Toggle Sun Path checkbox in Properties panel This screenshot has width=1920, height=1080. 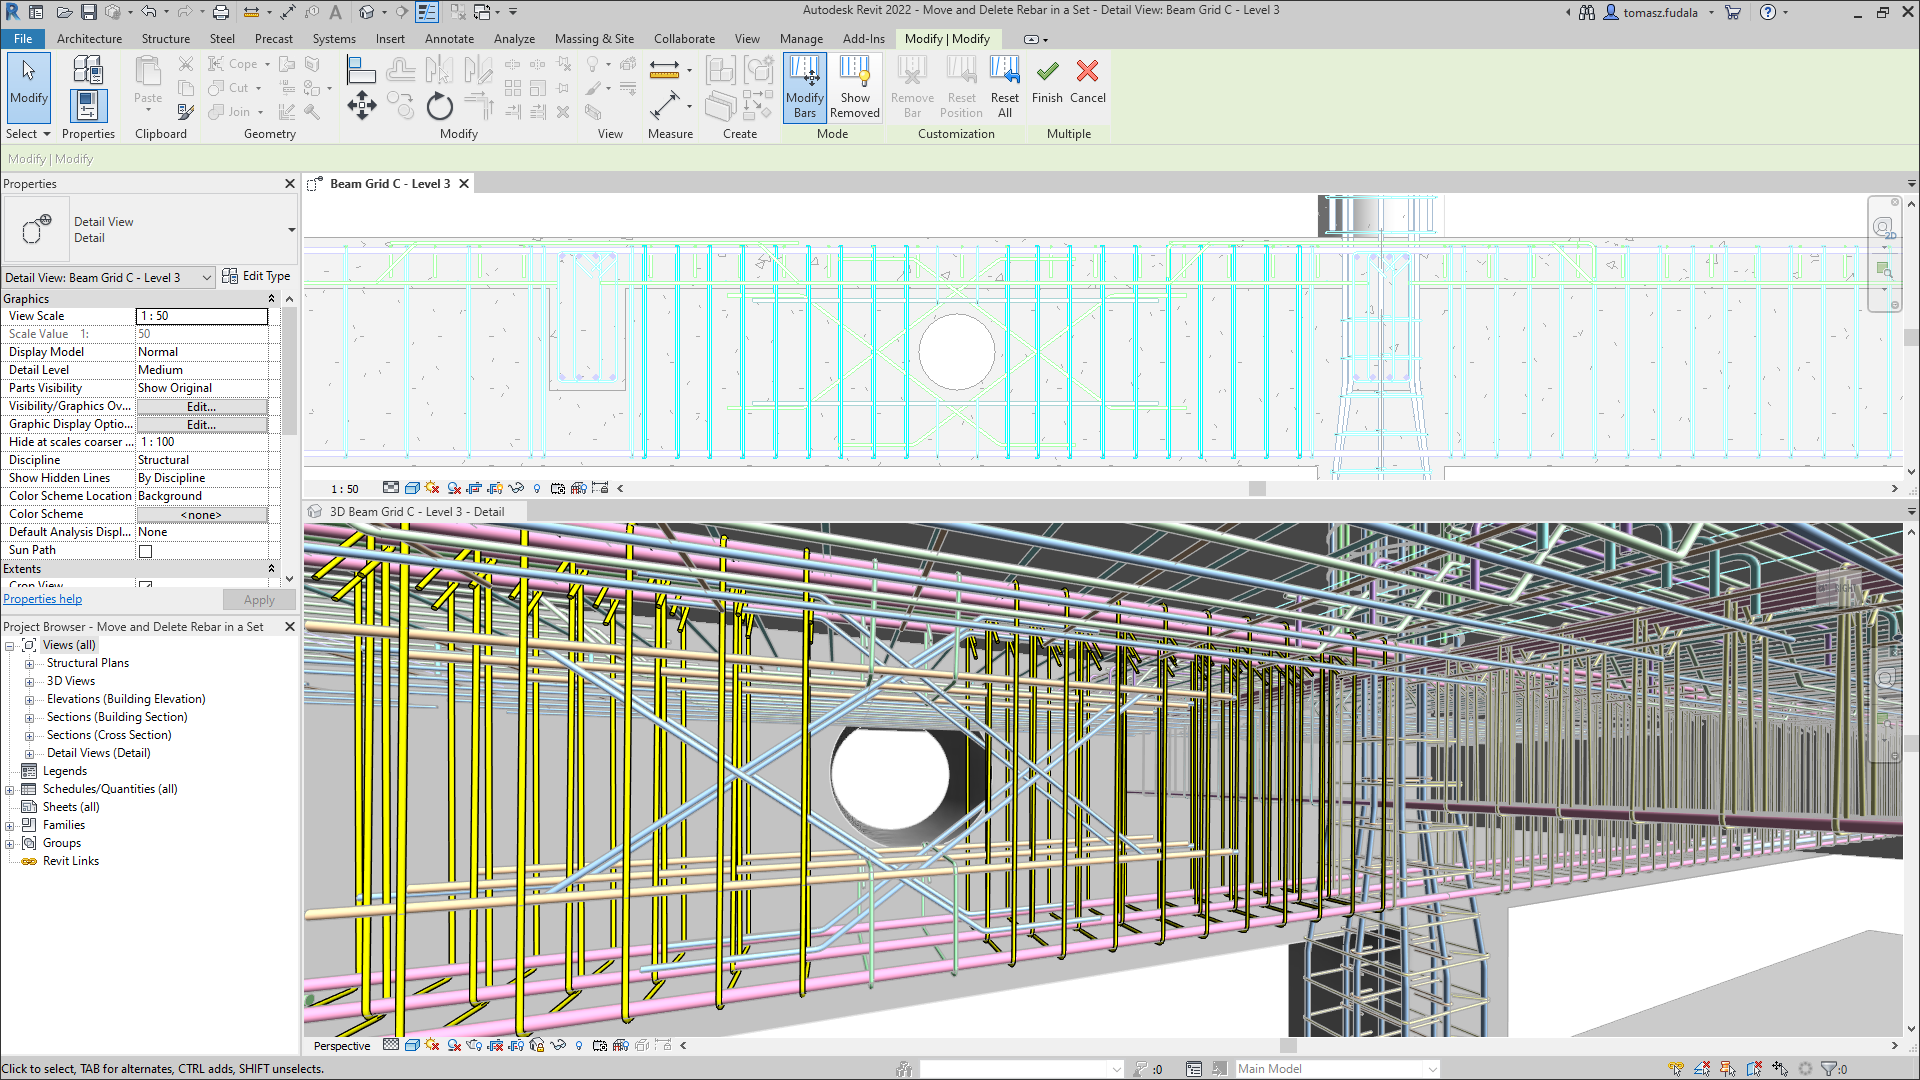pos(145,550)
